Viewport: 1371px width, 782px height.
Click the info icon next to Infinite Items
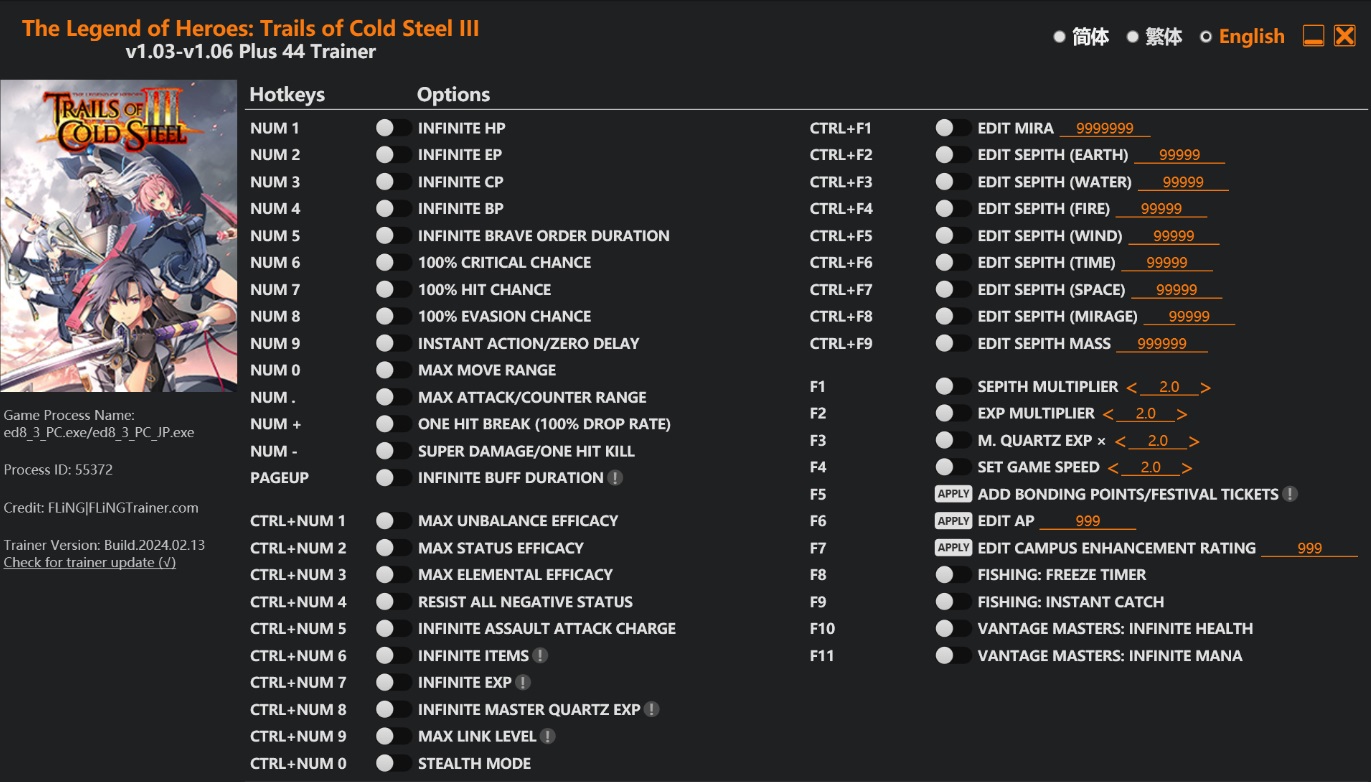(x=540, y=656)
